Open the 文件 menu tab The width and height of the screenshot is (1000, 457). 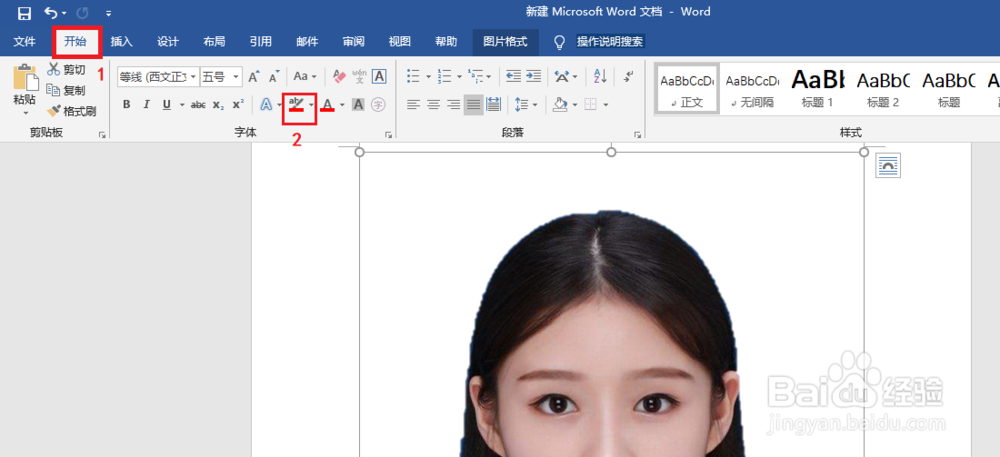pyautogui.click(x=24, y=42)
